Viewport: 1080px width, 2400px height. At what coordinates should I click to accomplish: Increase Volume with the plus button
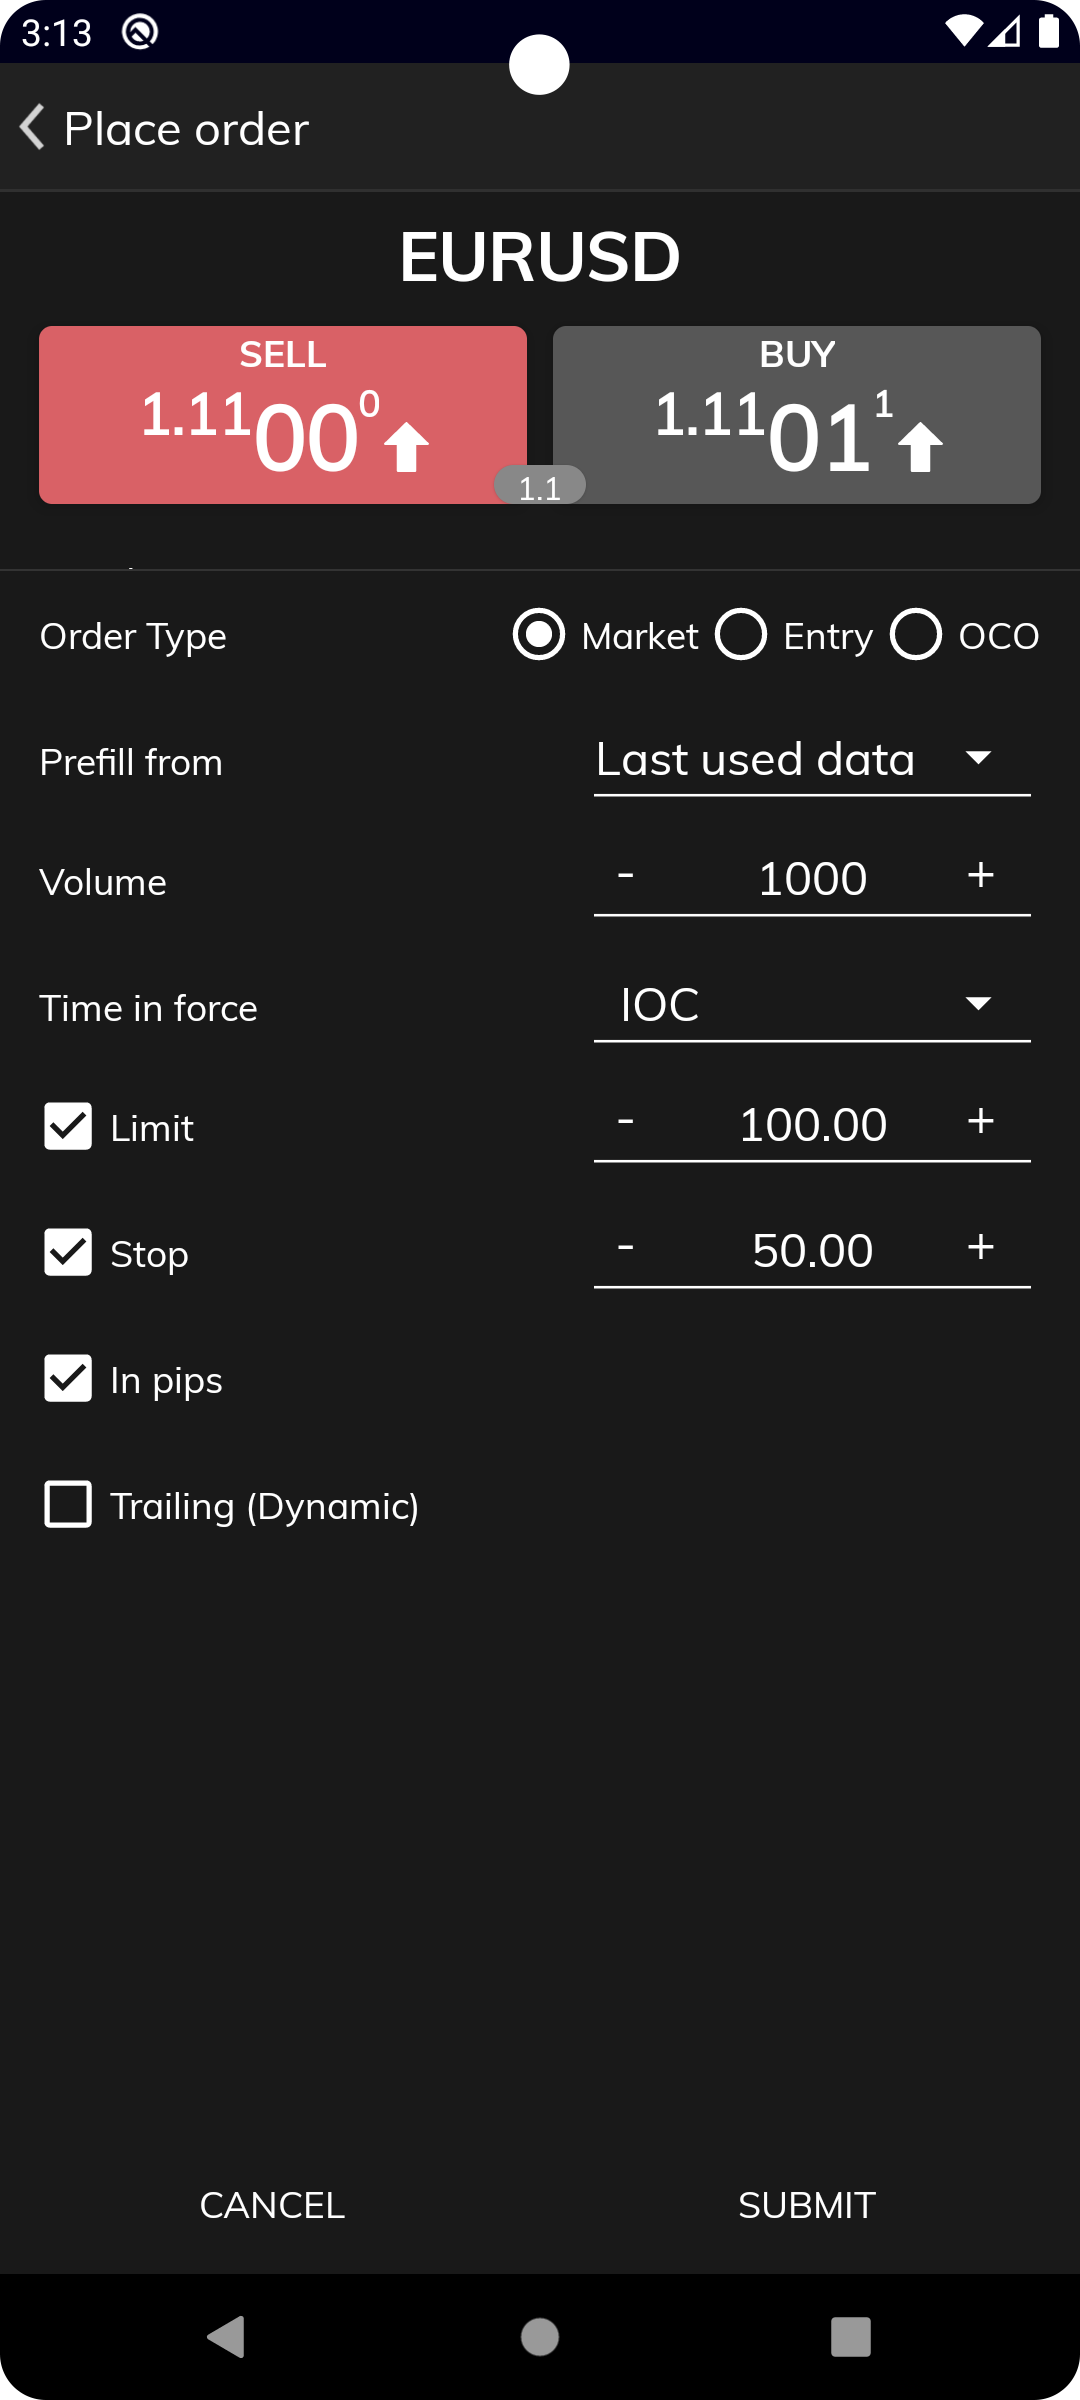980,876
